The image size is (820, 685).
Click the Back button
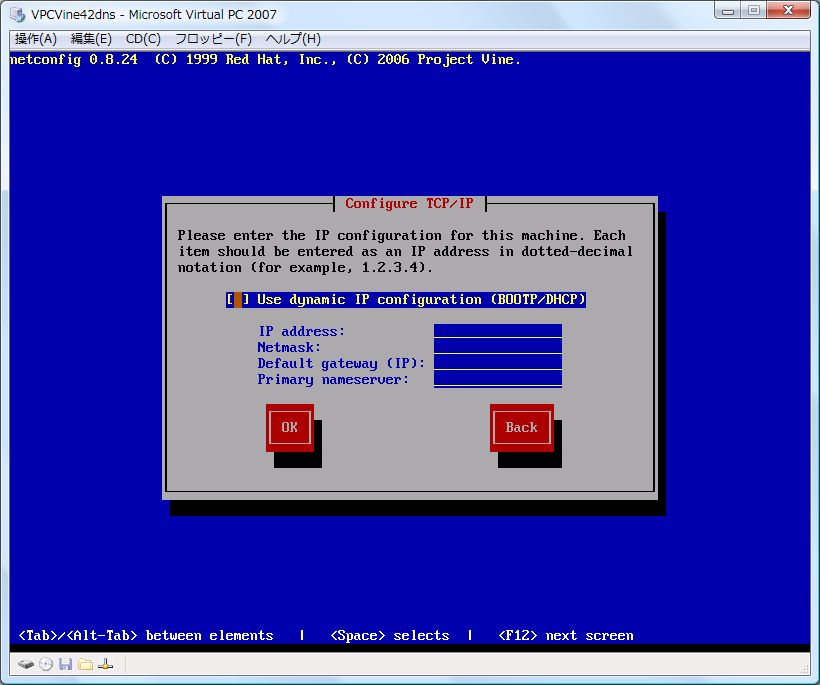[x=521, y=428]
